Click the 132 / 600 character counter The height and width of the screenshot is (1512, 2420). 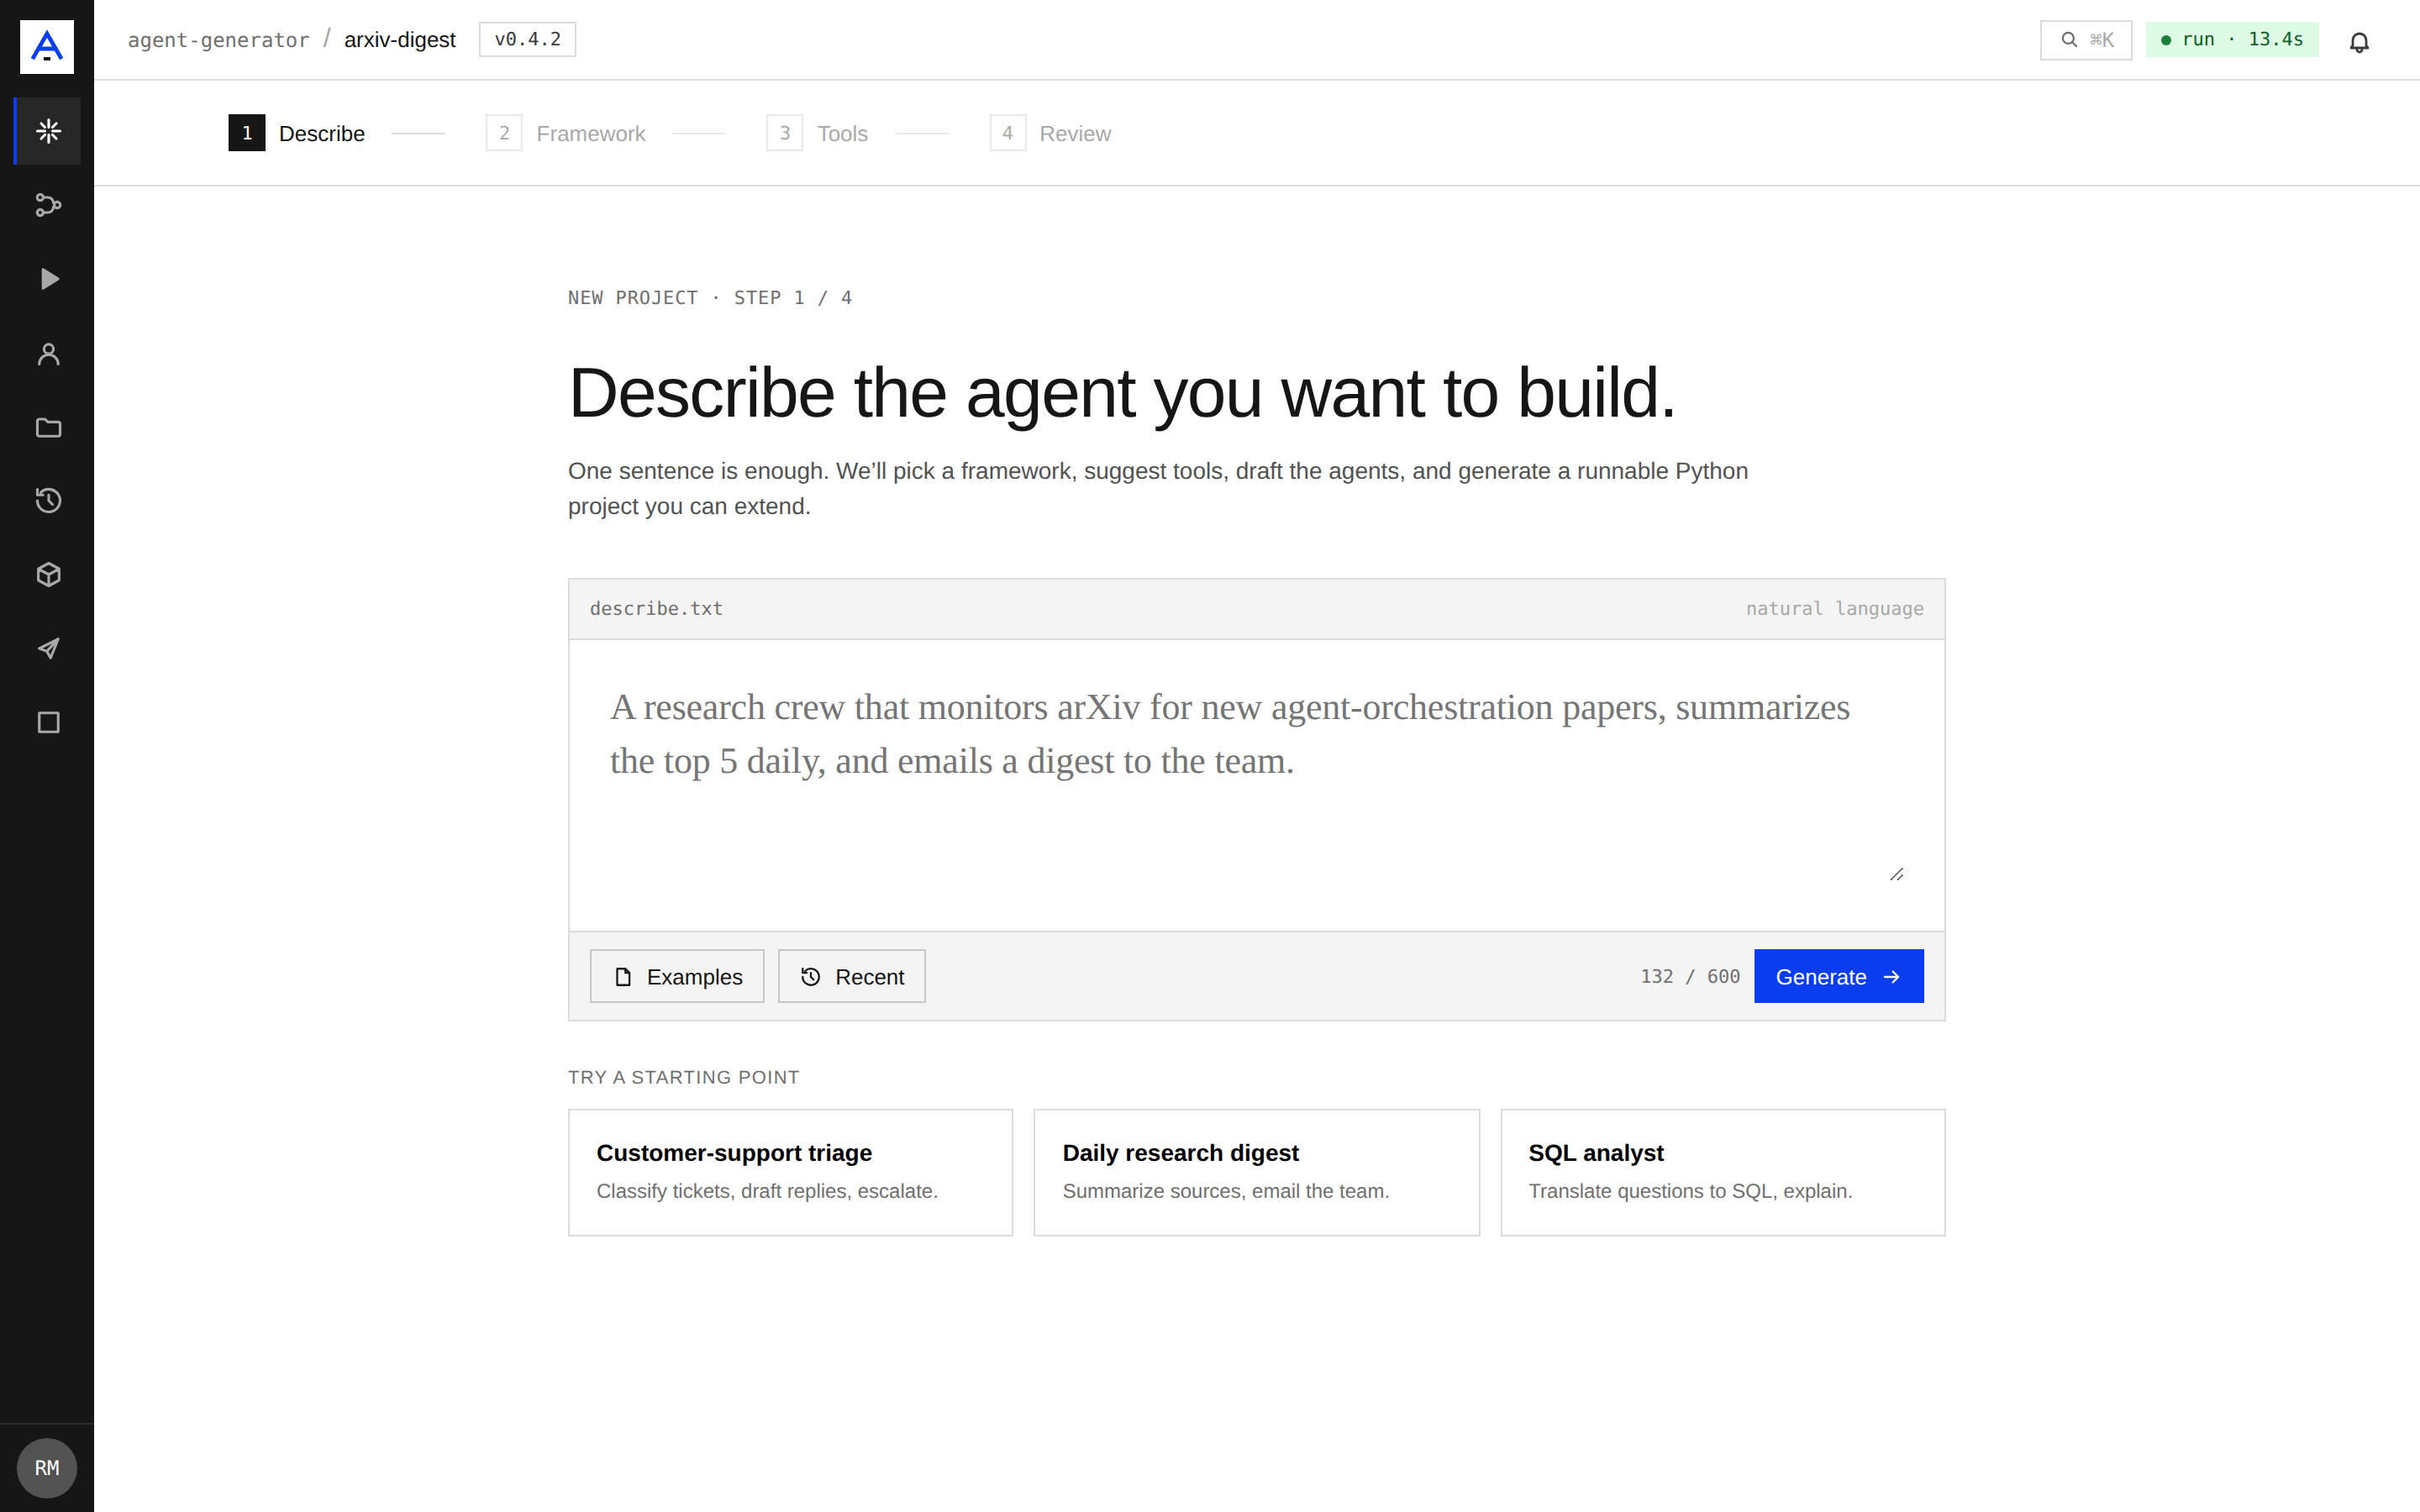point(1690,976)
